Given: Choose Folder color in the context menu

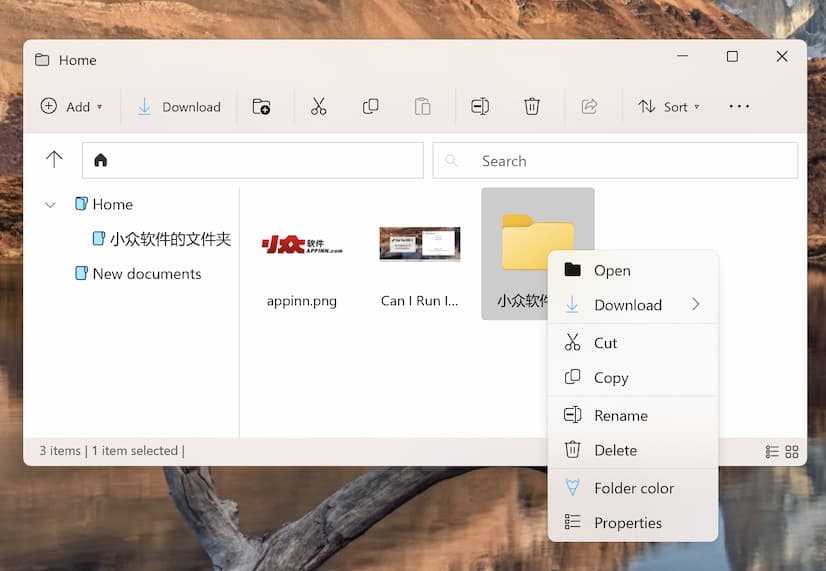Looking at the screenshot, I should (633, 488).
